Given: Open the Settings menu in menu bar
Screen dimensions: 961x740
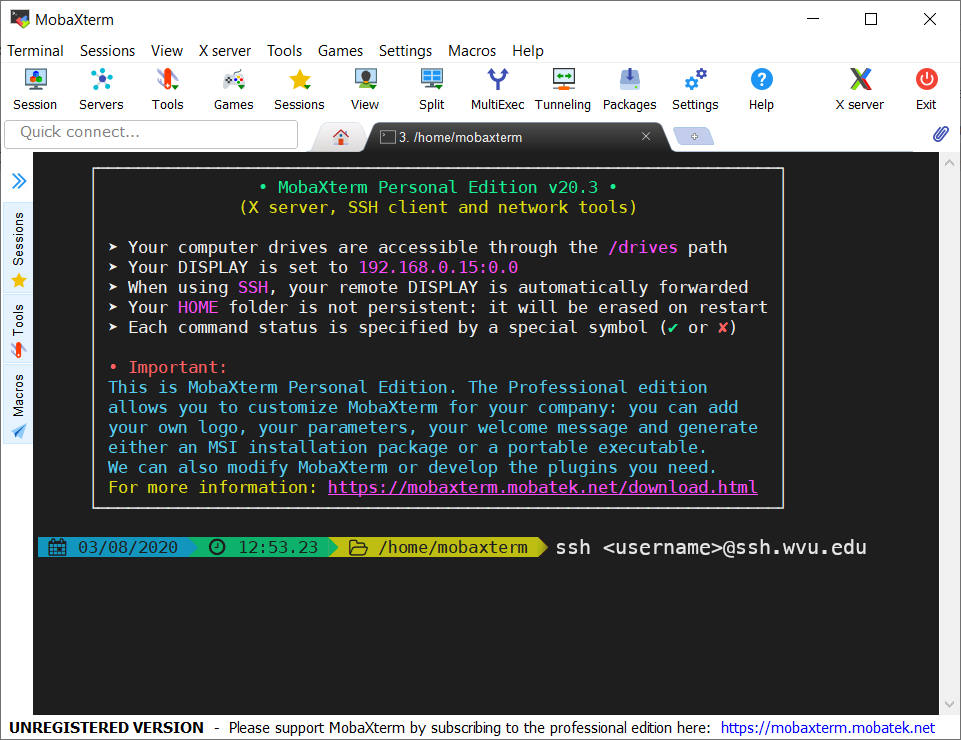Looking at the screenshot, I should 405,51.
